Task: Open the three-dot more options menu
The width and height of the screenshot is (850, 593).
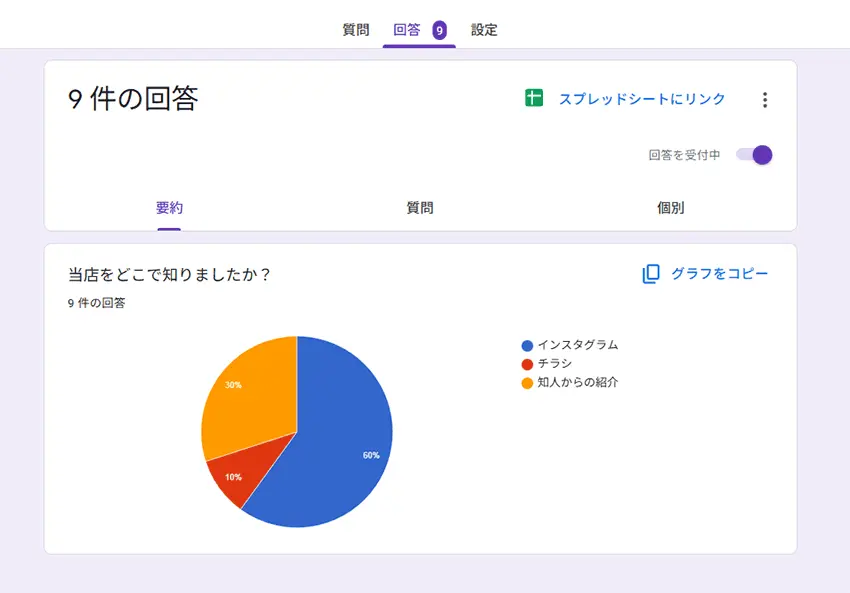Action: 765,100
